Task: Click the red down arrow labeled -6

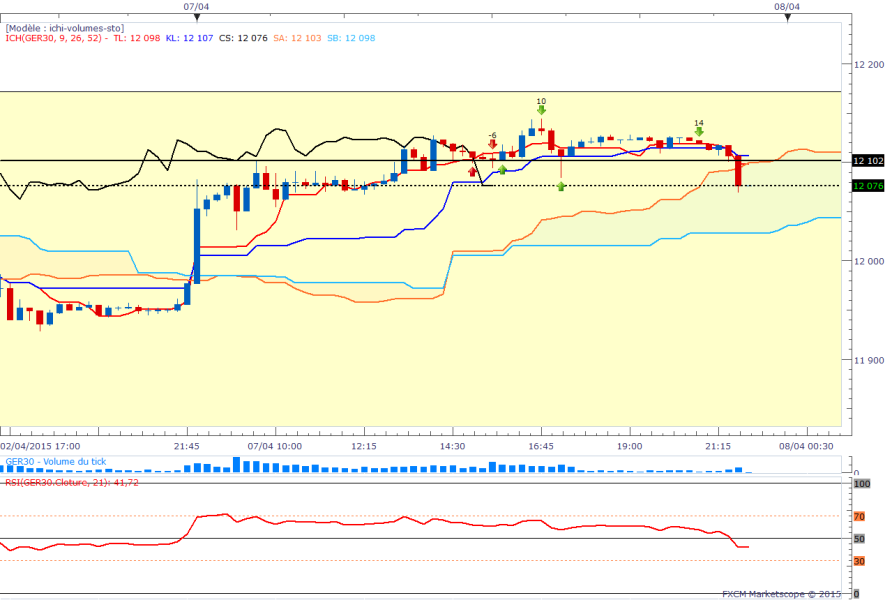Action: point(492,145)
